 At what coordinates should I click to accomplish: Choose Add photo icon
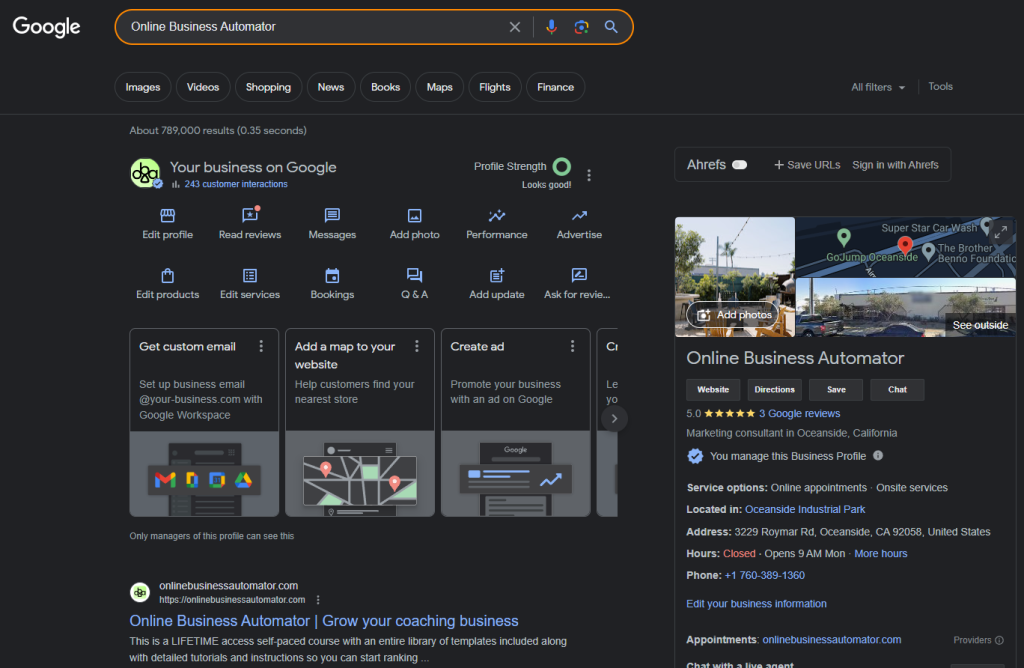414,215
